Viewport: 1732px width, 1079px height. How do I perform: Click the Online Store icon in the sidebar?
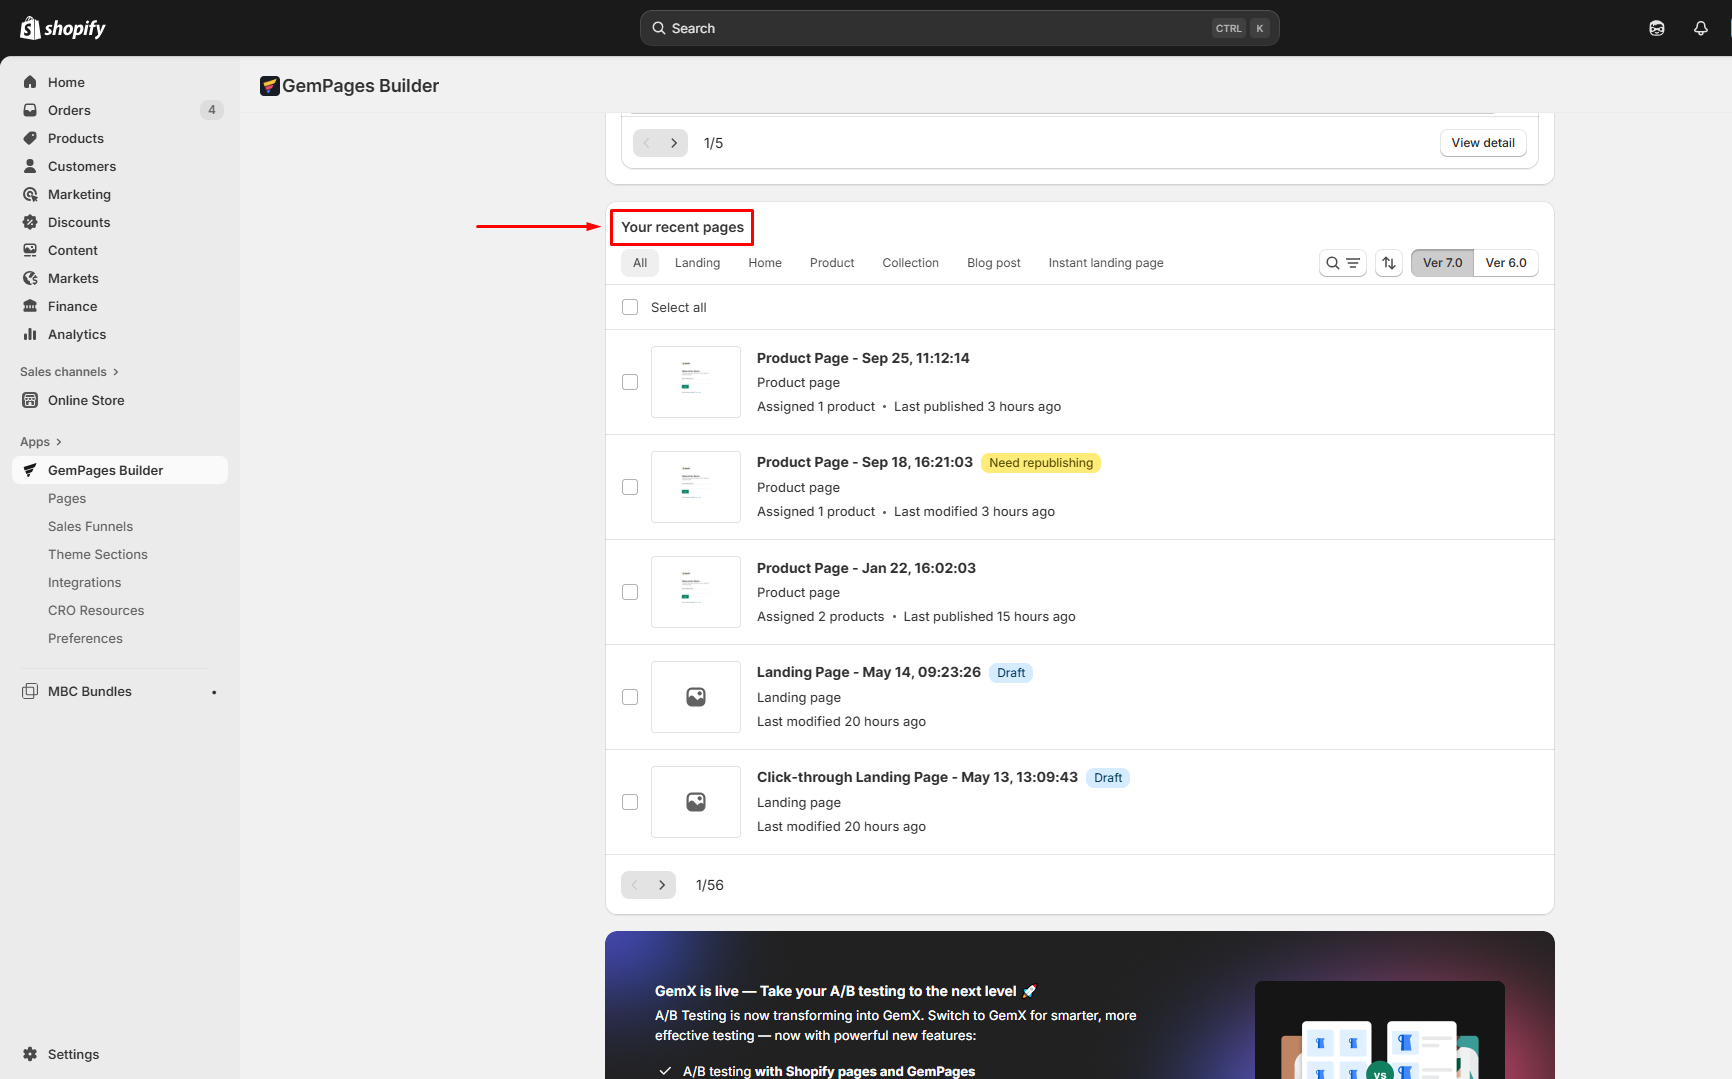[30, 400]
